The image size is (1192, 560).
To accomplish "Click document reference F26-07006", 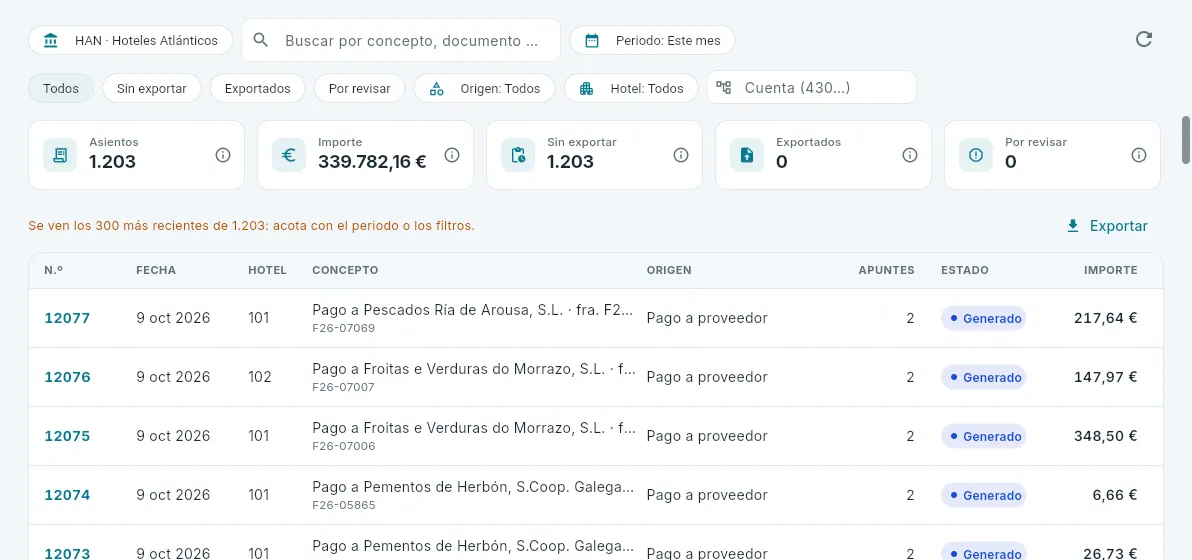I will 344,446.
